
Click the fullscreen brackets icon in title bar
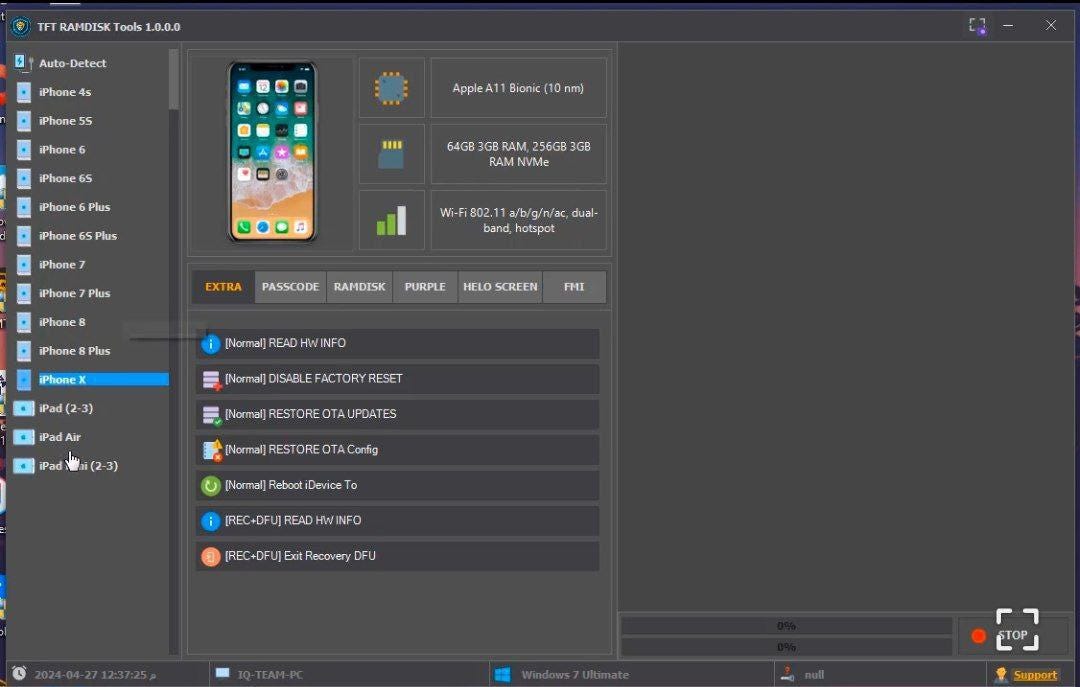(977, 26)
